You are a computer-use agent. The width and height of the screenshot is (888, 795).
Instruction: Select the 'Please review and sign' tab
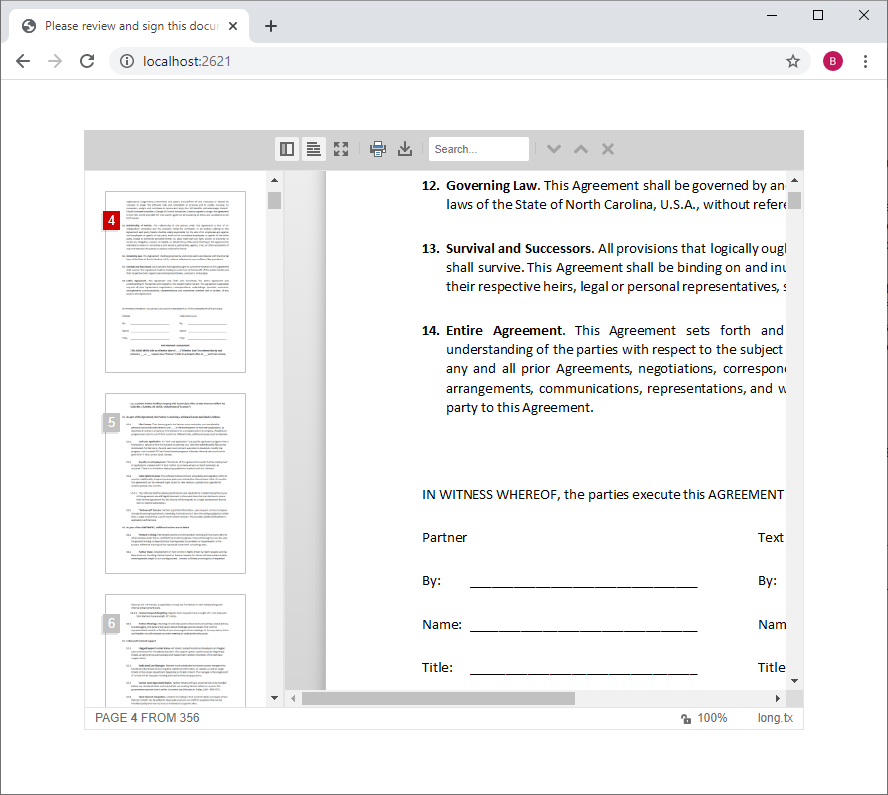129,26
